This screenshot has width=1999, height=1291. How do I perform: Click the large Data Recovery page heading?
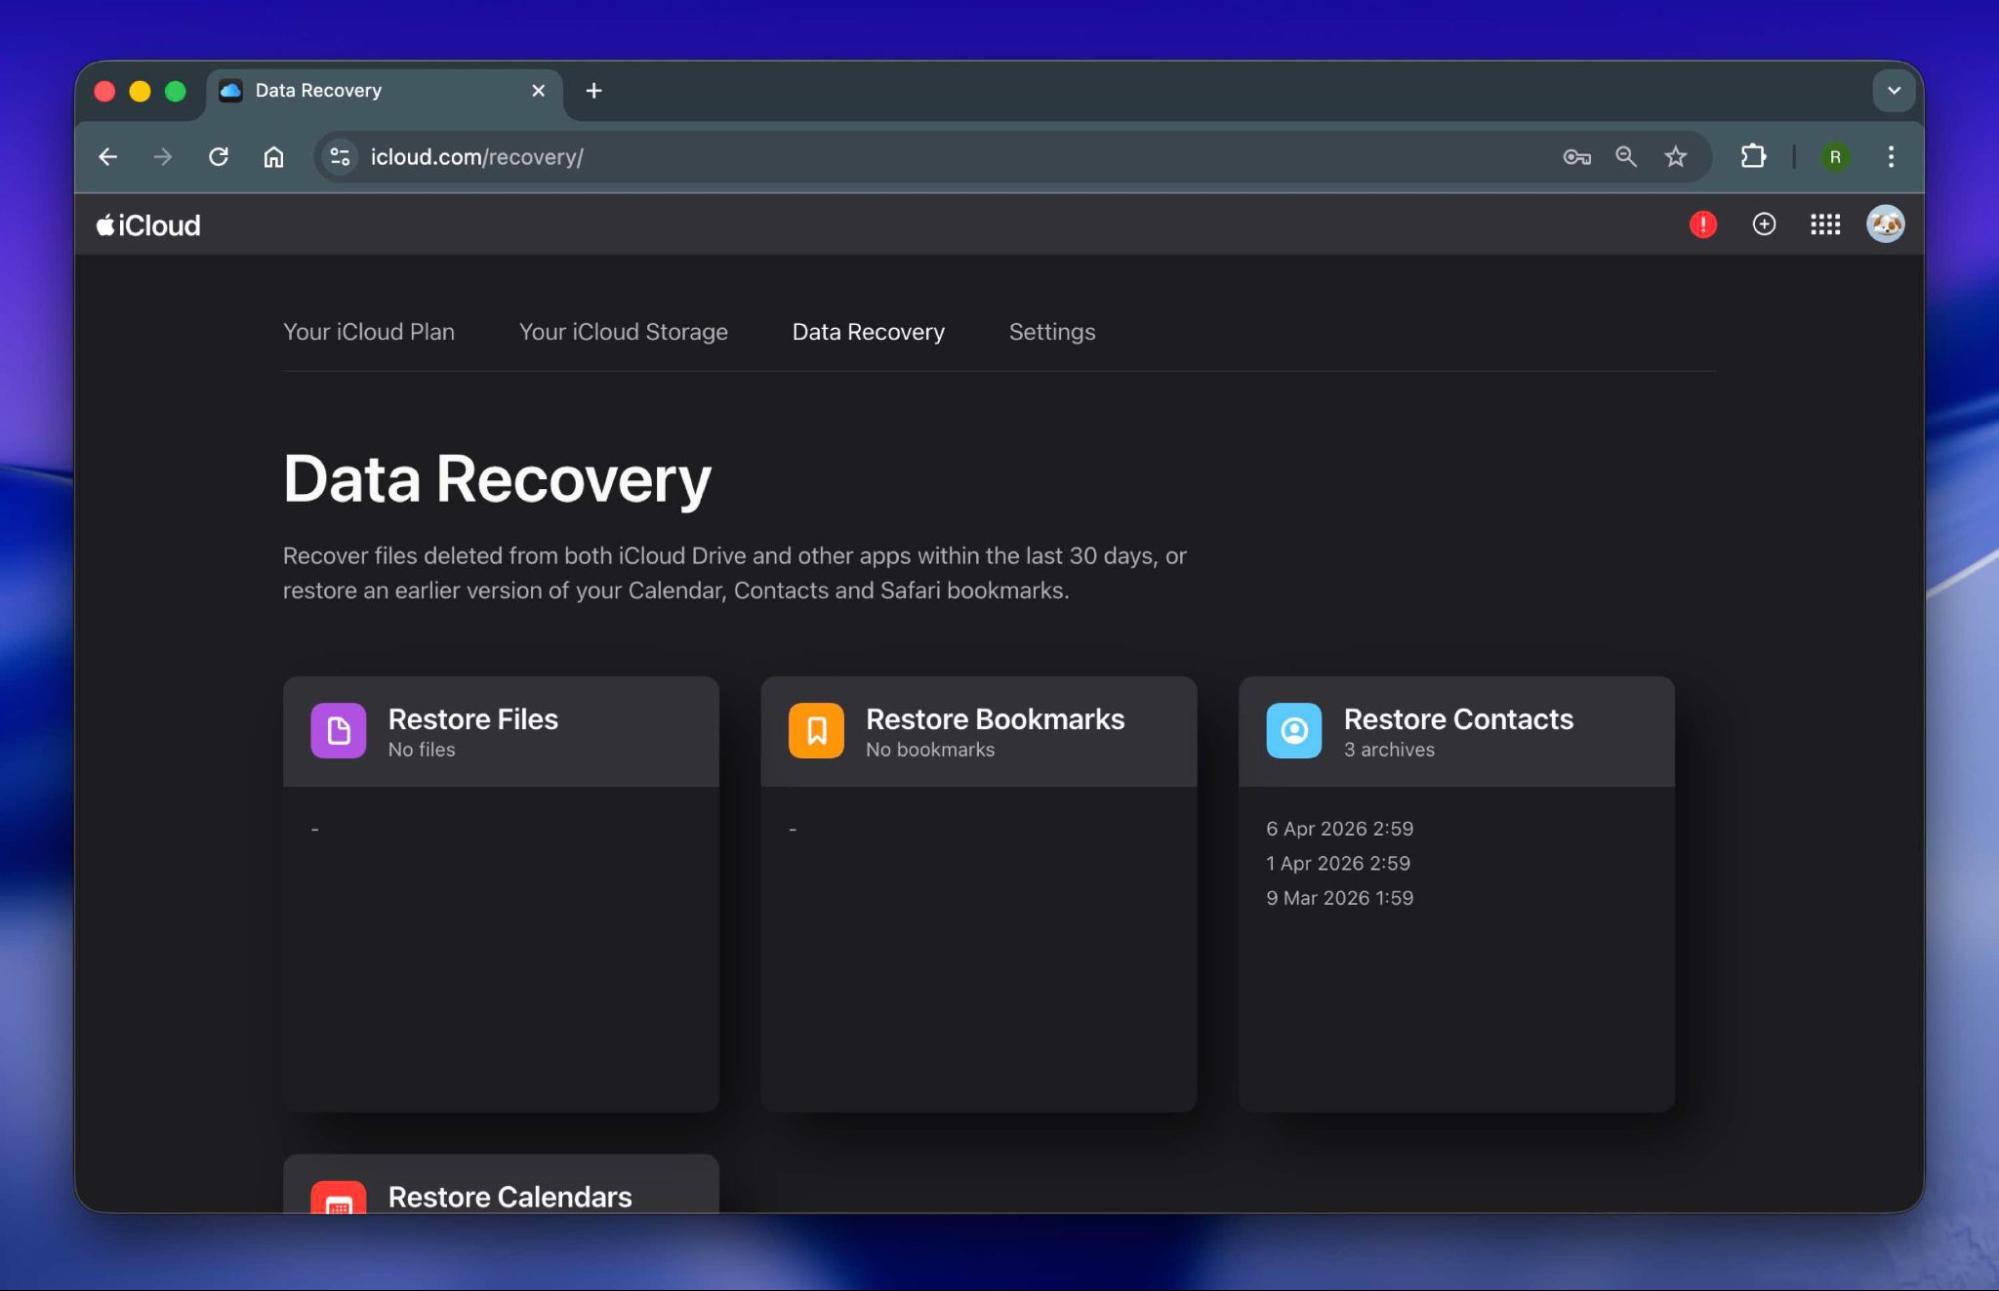[497, 480]
